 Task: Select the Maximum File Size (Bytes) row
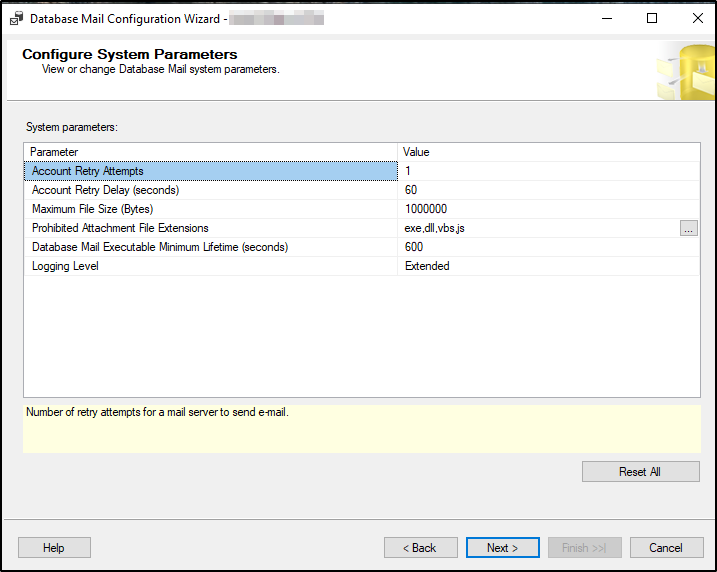pyautogui.click(x=210, y=209)
